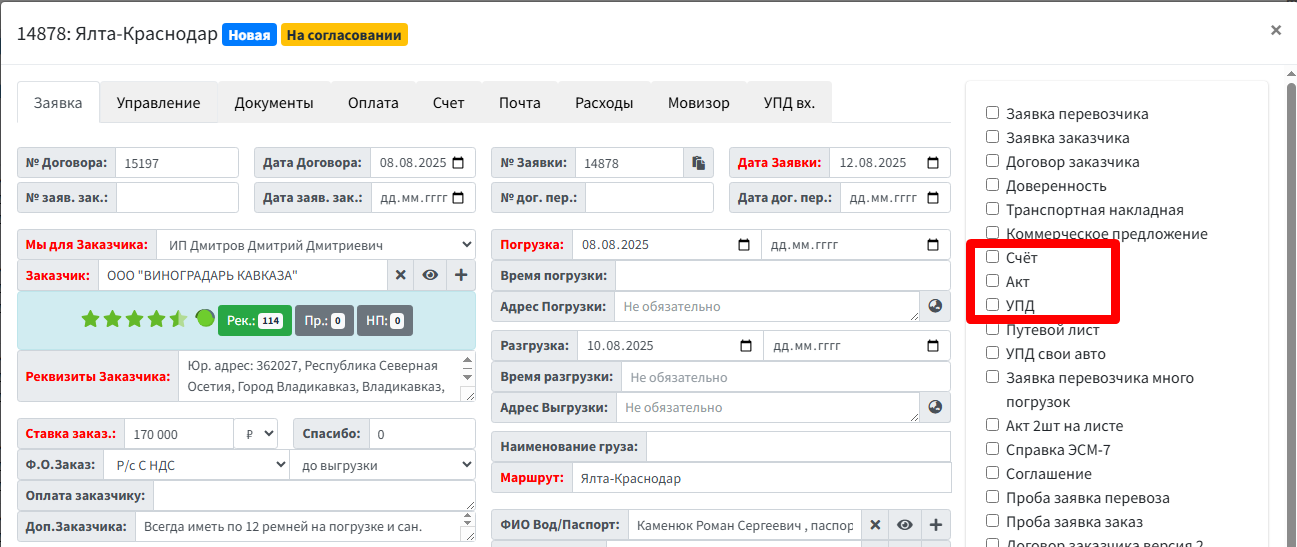Clear the driver ФИО Вод/Паспорт field
This screenshot has width=1297, height=547.
point(874,525)
